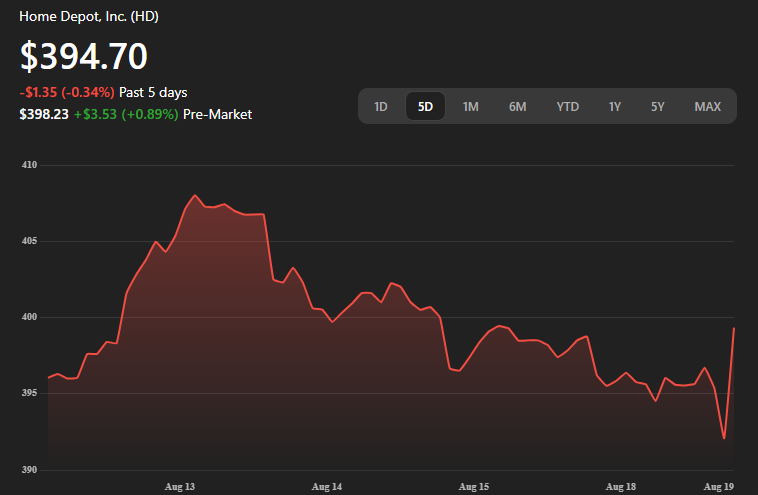Click the chart's highest peak near 408
The image size is (758, 495).
coord(195,195)
